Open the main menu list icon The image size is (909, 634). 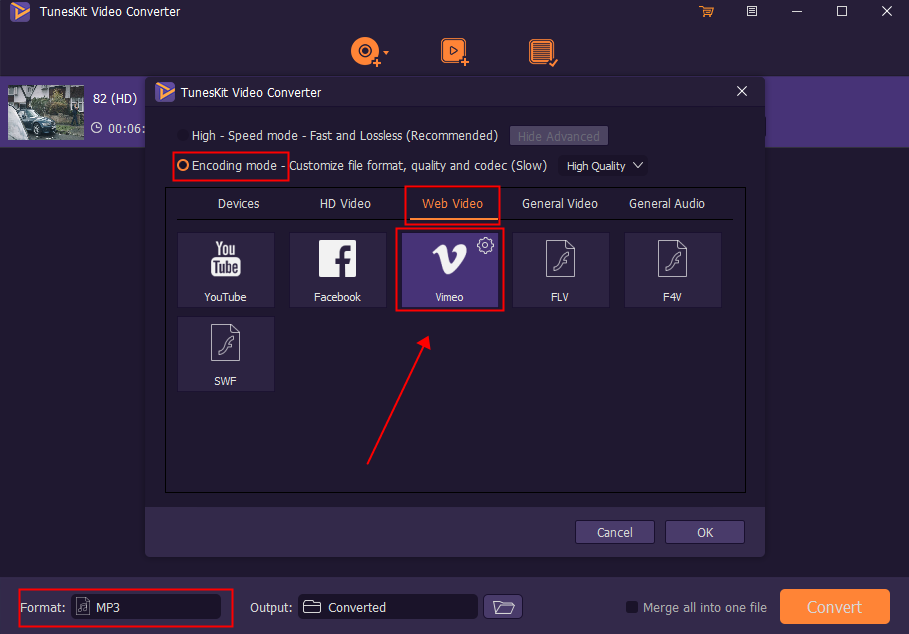point(752,12)
